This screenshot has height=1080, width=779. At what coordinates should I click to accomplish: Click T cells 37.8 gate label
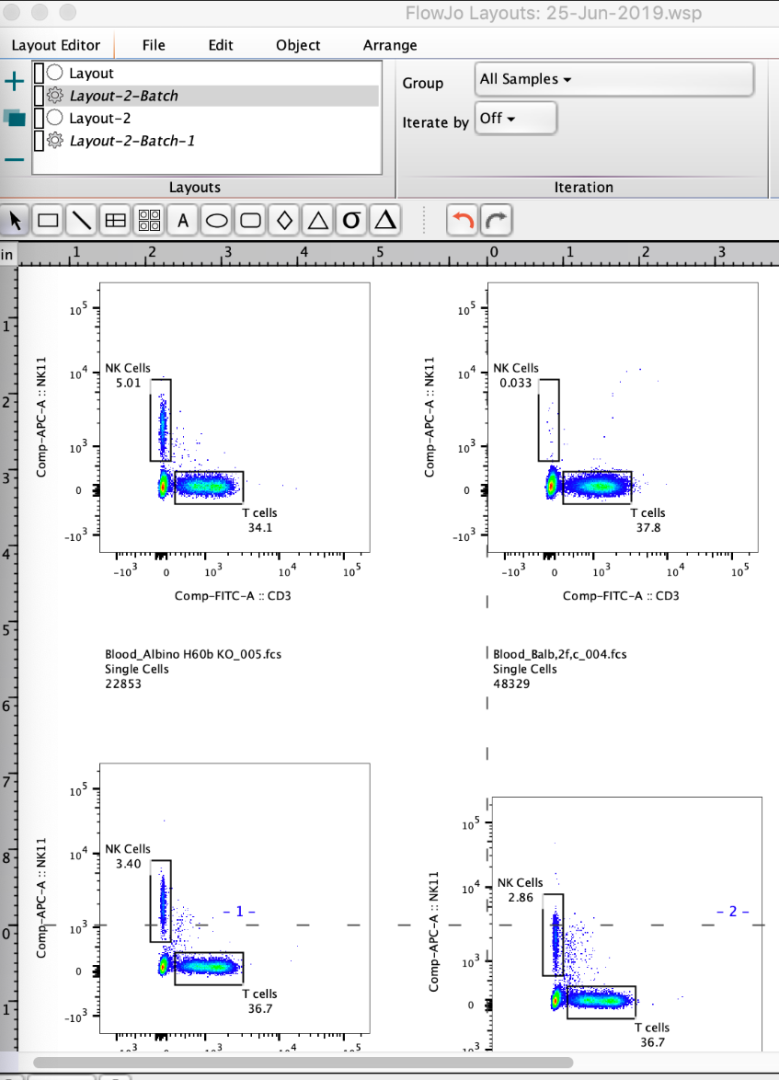point(648,520)
